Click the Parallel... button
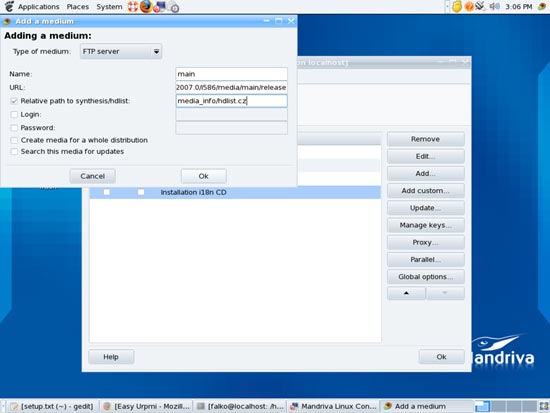 426,259
